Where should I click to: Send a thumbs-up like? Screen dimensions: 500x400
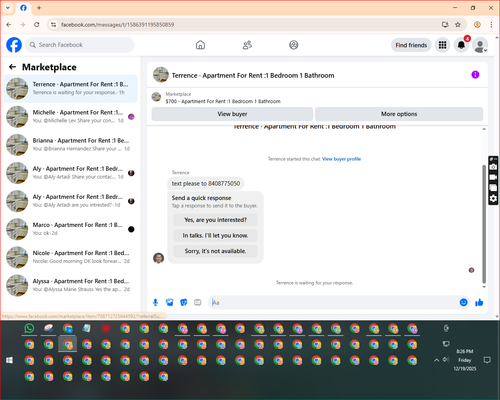(479, 302)
